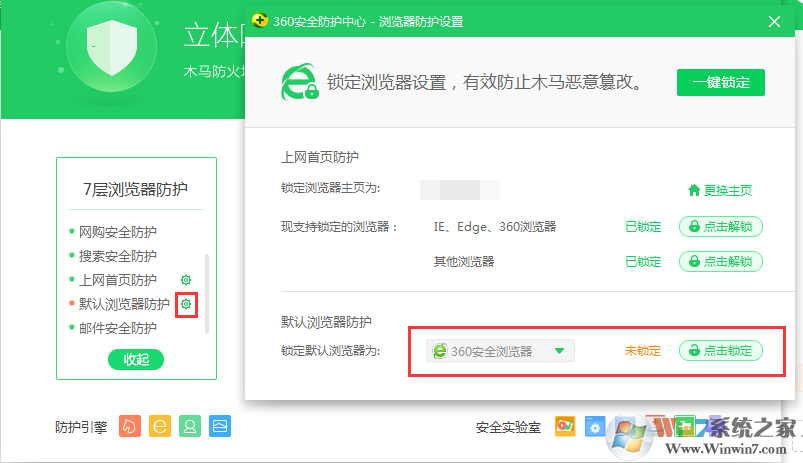
Task: Collapse the list with 收起 button
Action: click(x=136, y=360)
